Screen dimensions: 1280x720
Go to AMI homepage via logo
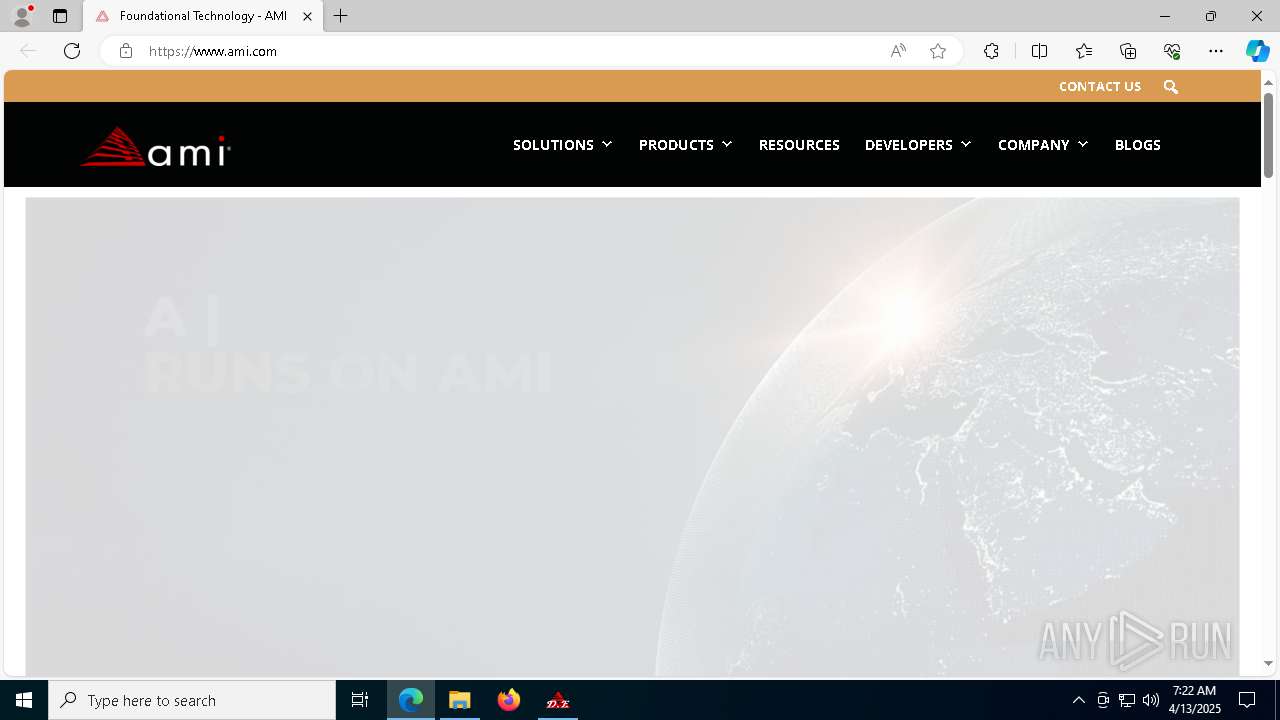pos(155,146)
